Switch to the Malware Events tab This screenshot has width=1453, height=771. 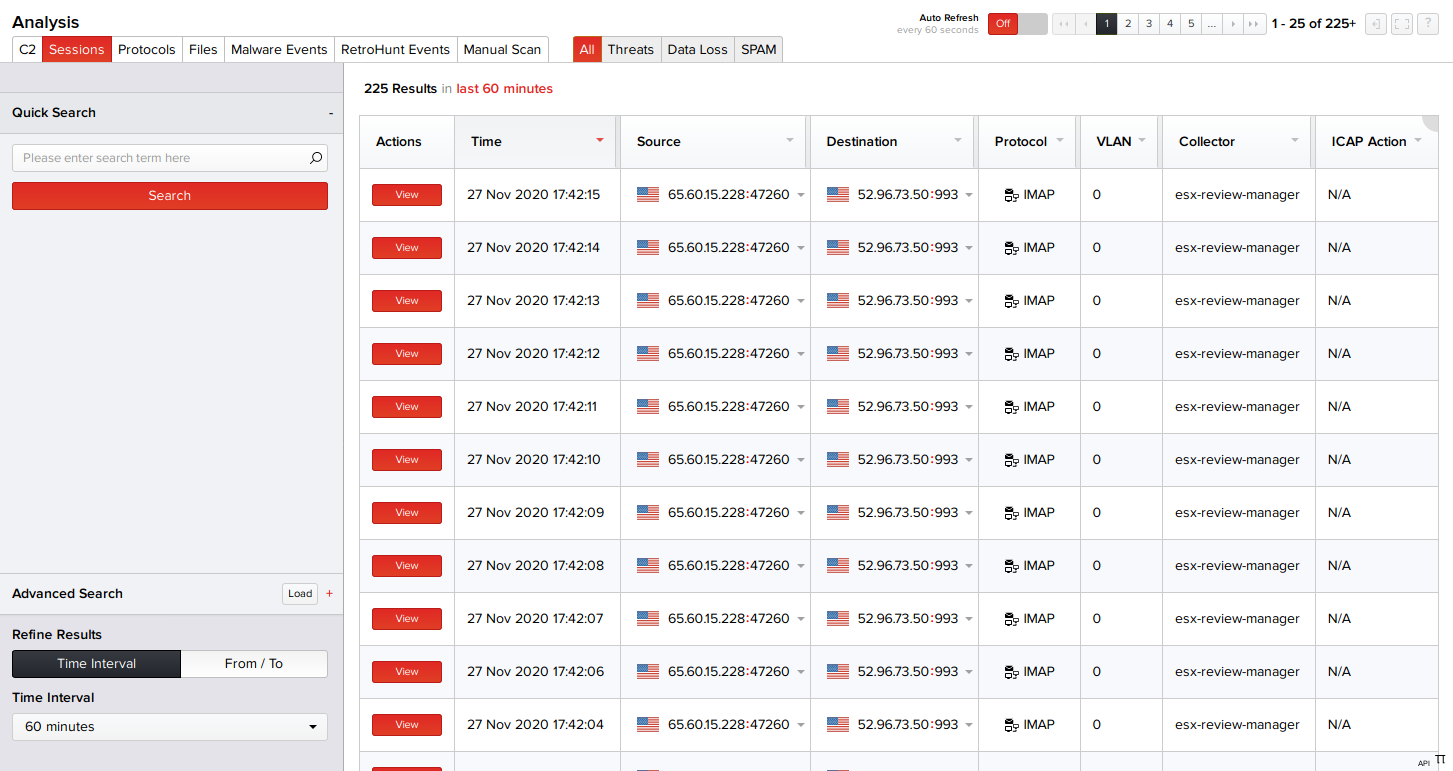[x=279, y=49]
